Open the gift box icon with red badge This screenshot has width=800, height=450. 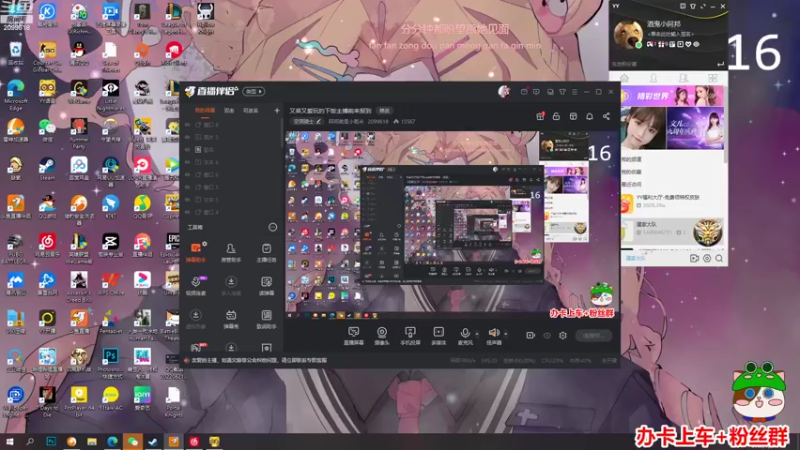(x=540, y=116)
